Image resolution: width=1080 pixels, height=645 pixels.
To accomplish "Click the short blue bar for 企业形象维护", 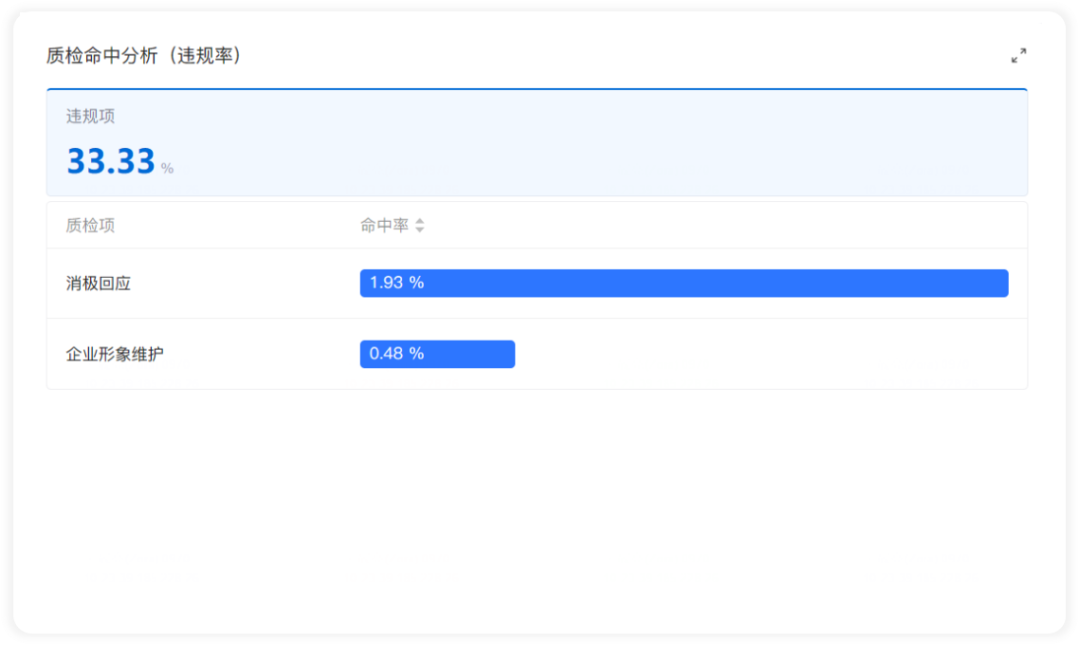I will 437,354.
